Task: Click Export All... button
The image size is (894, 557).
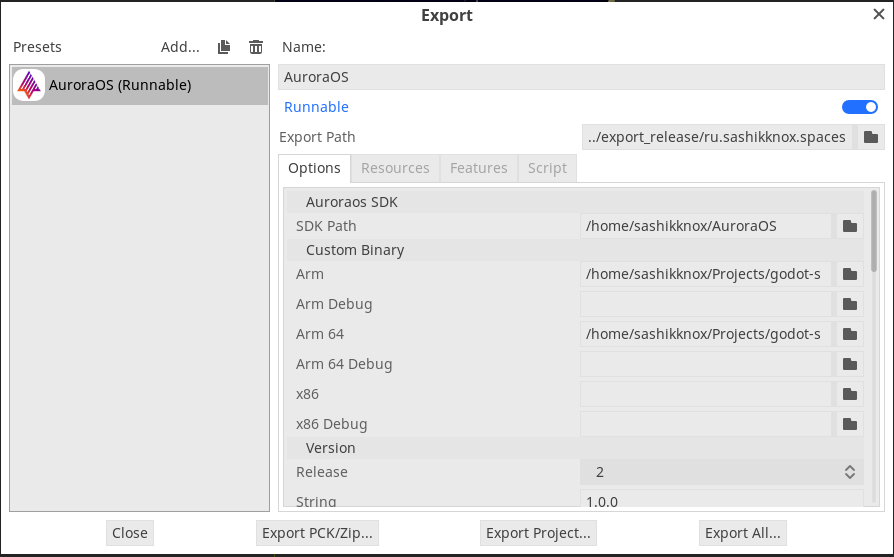Action: click(x=742, y=533)
